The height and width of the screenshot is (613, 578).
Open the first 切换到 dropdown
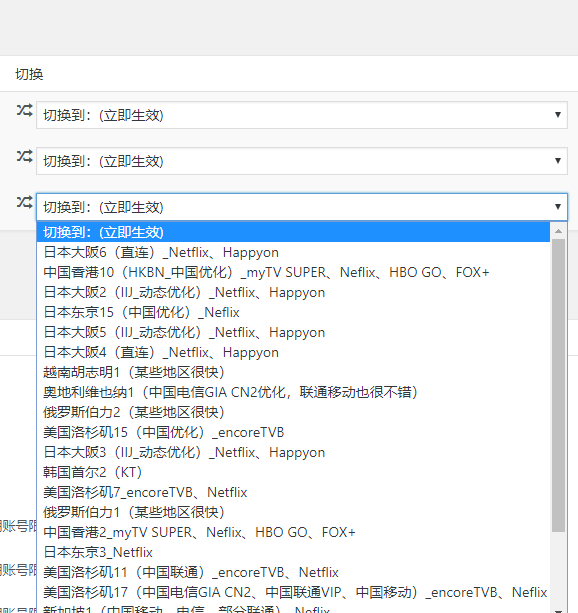[x=302, y=115]
